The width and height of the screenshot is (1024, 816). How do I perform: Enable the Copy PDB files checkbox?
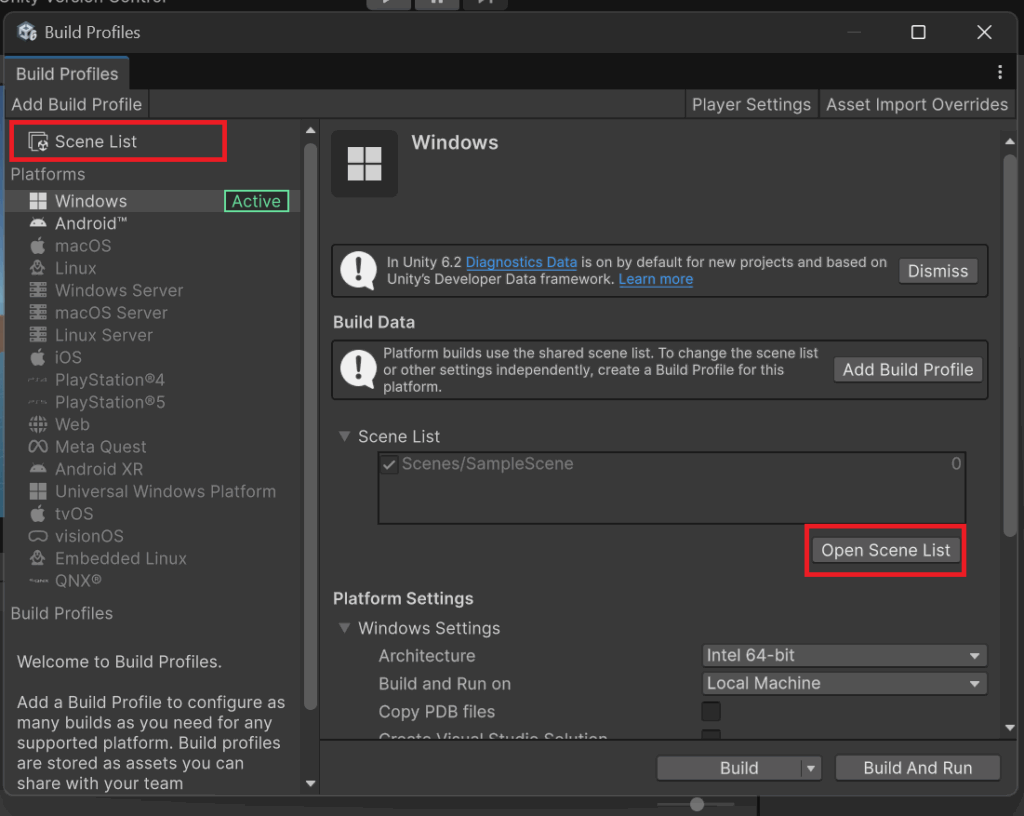click(x=711, y=711)
